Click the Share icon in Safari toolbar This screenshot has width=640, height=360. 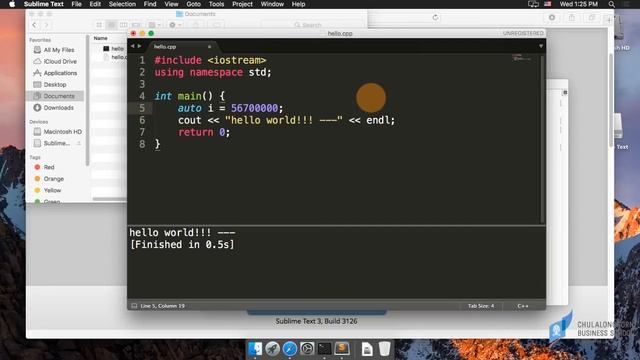point(572,18)
